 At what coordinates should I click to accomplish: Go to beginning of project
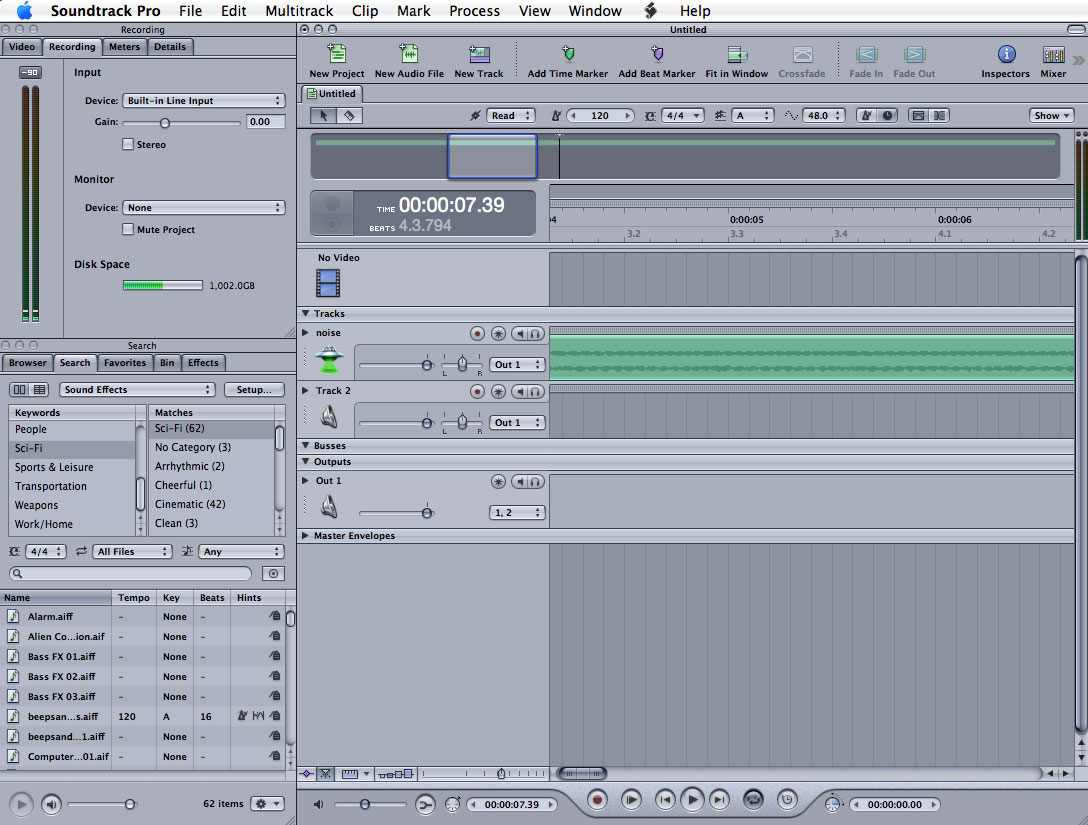point(665,800)
